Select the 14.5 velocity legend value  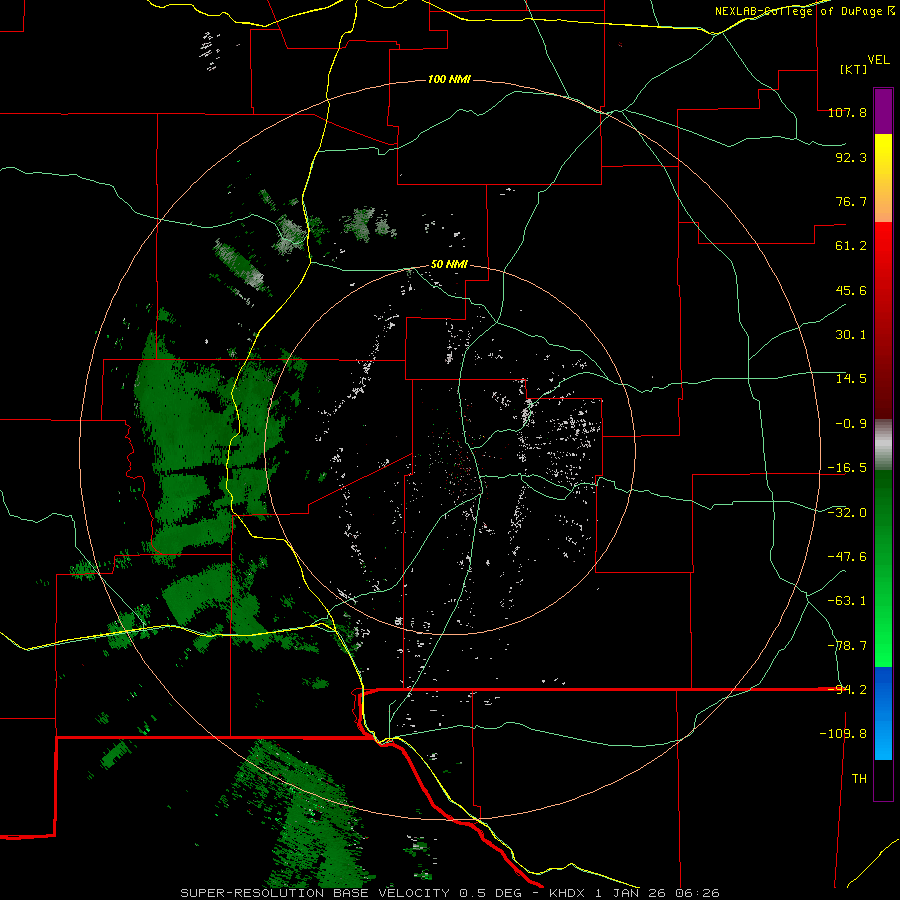tap(851, 379)
